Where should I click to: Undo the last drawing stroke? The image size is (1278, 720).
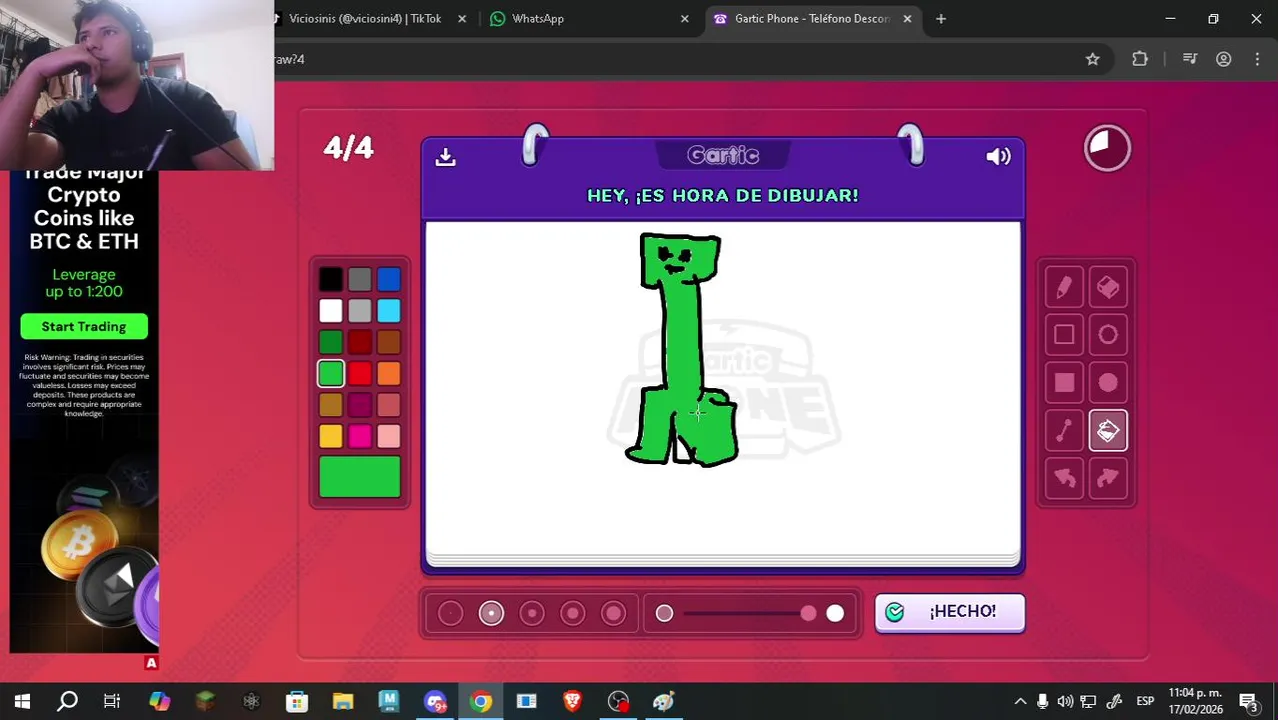click(x=1064, y=479)
